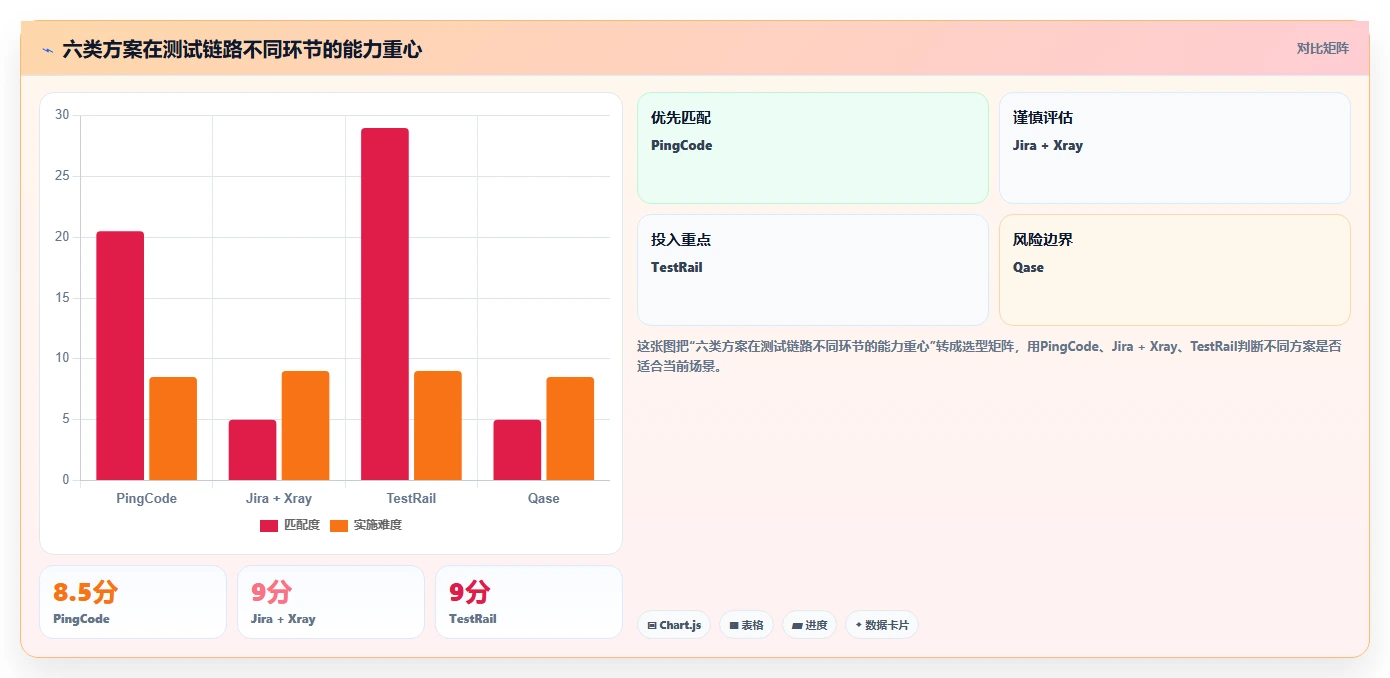Click the sparkle icon inside the 数据卡片 tag
This screenshot has height=678, width=1390.
click(858, 625)
